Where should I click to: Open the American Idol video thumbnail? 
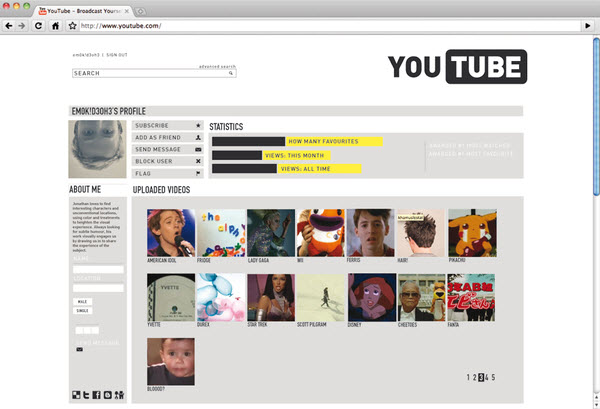coord(171,233)
